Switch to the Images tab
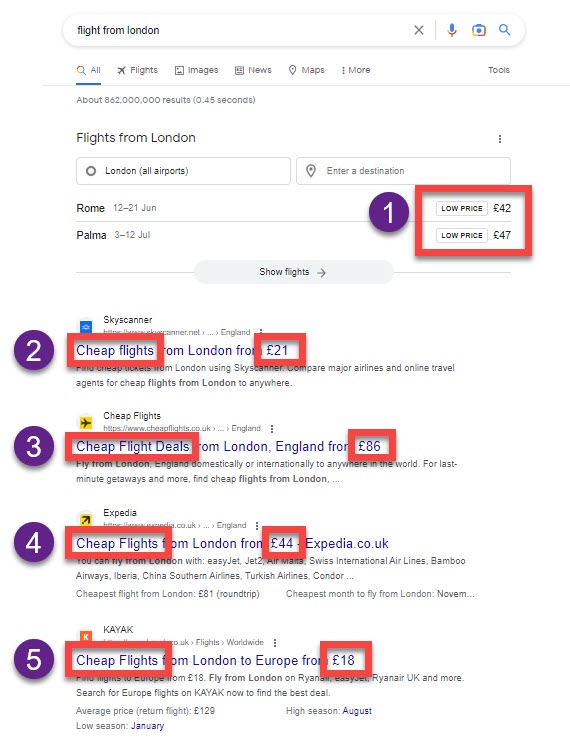This screenshot has width=570, height=746. tap(197, 70)
